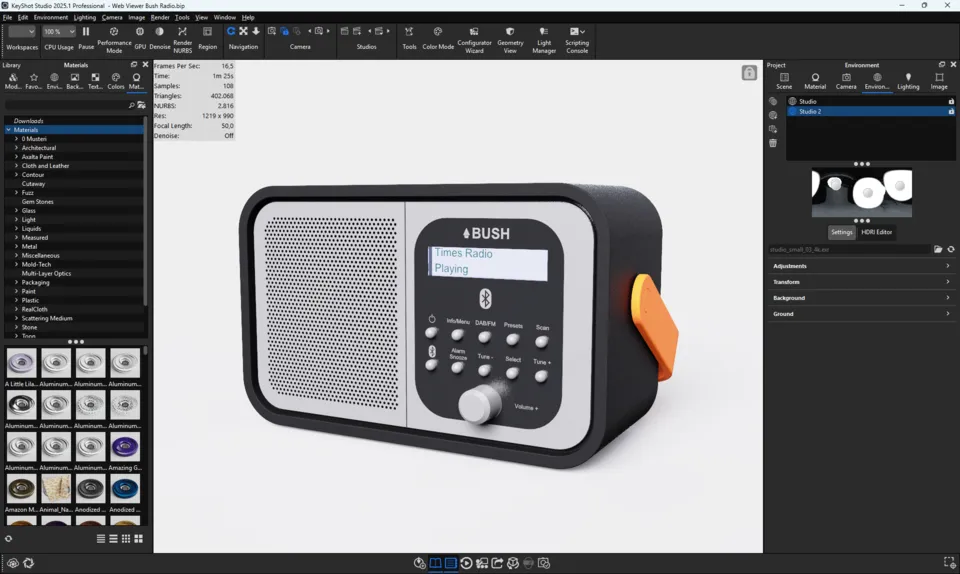960x574 pixels.
Task: Delete the selected environment with trash icon
Action: click(x=773, y=143)
